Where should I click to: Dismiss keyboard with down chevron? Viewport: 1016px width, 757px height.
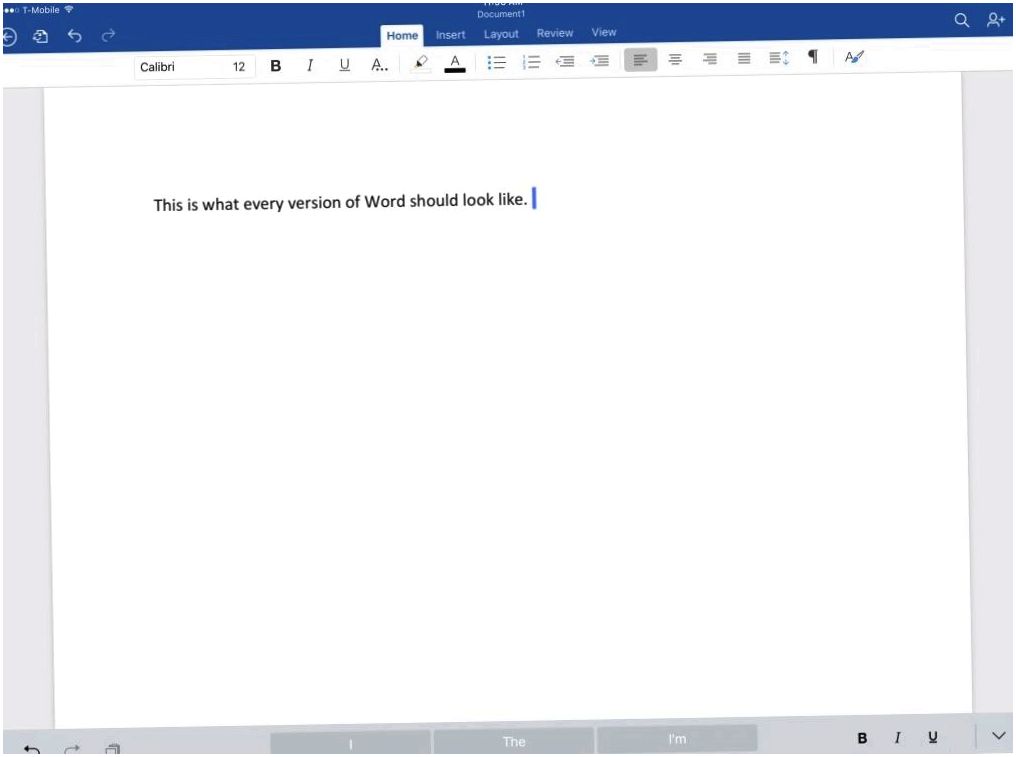999,735
